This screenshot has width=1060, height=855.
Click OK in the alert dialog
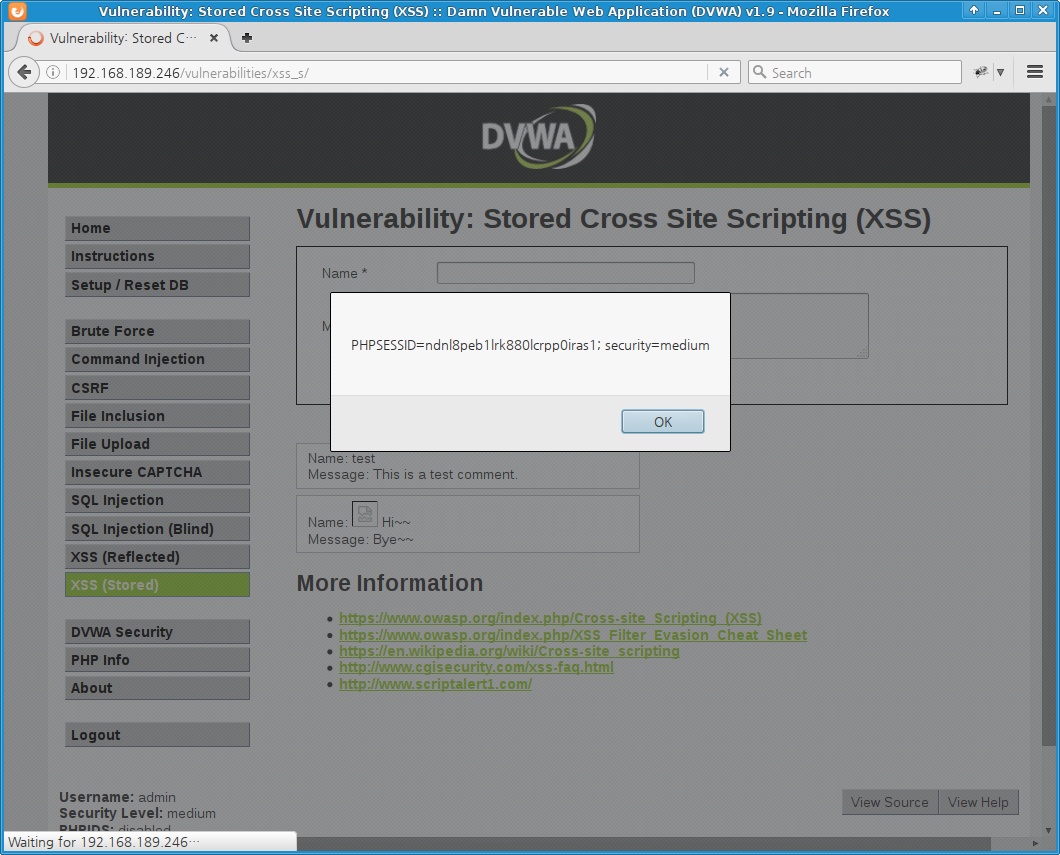pos(662,422)
